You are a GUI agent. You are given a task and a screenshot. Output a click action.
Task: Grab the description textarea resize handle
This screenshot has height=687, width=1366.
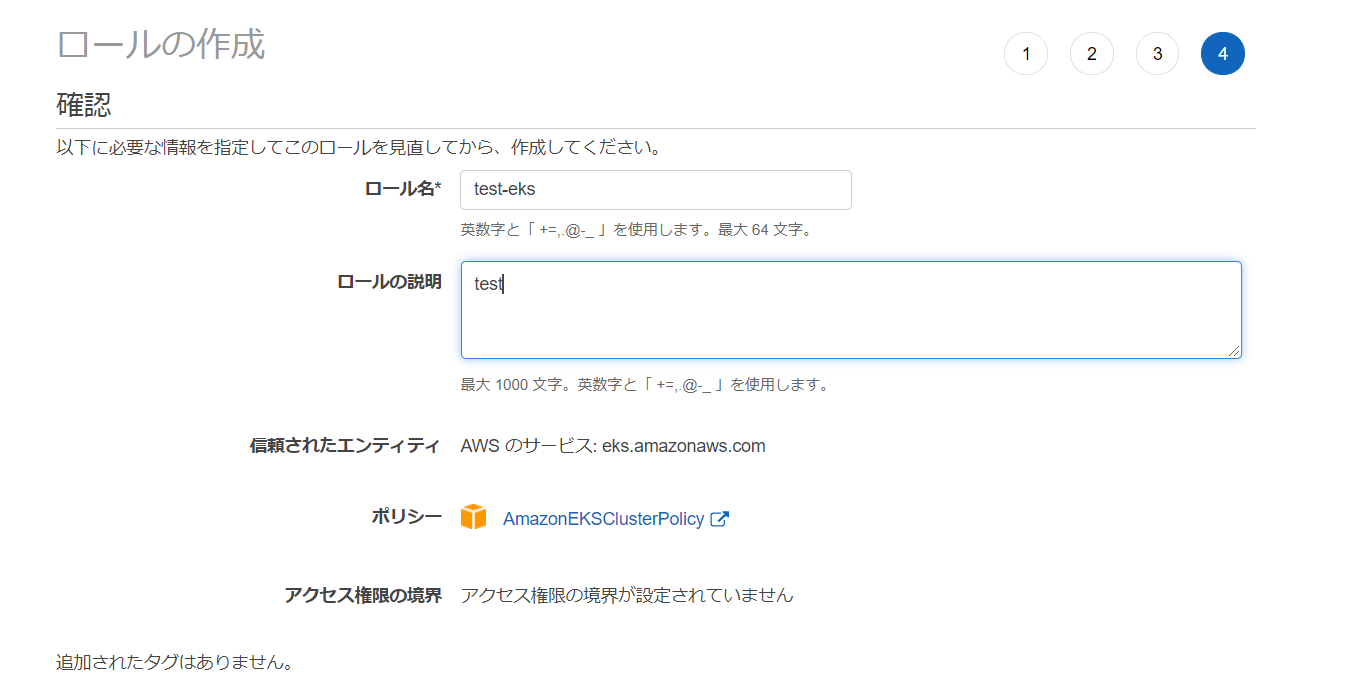coord(1235,351)
